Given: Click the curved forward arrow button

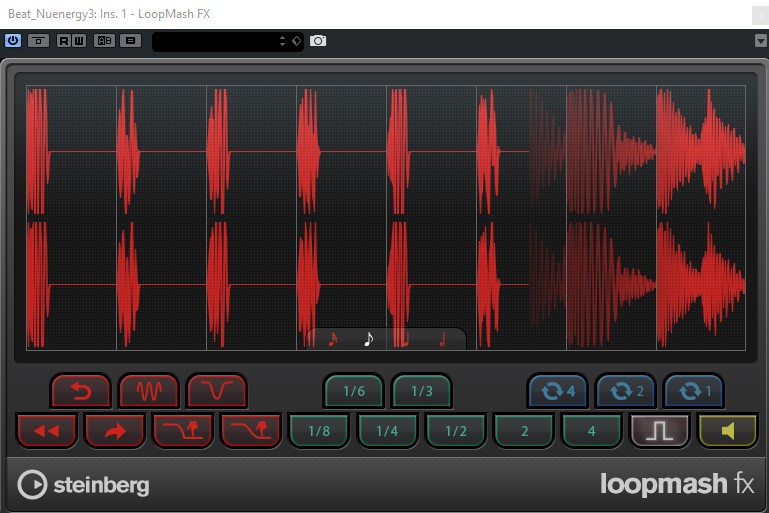Looking at the screenshot, I should pos(115,431).
